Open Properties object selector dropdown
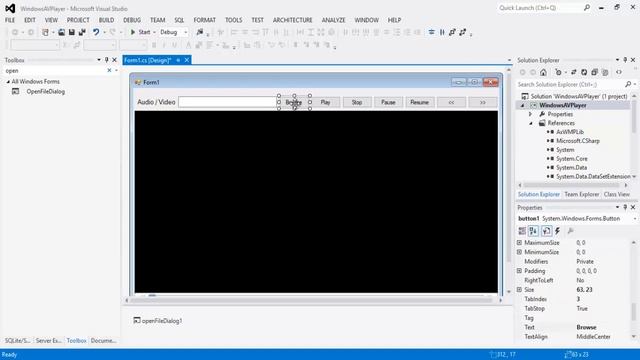The width and height of the screenshot is (640, 360). coord(635,219)
